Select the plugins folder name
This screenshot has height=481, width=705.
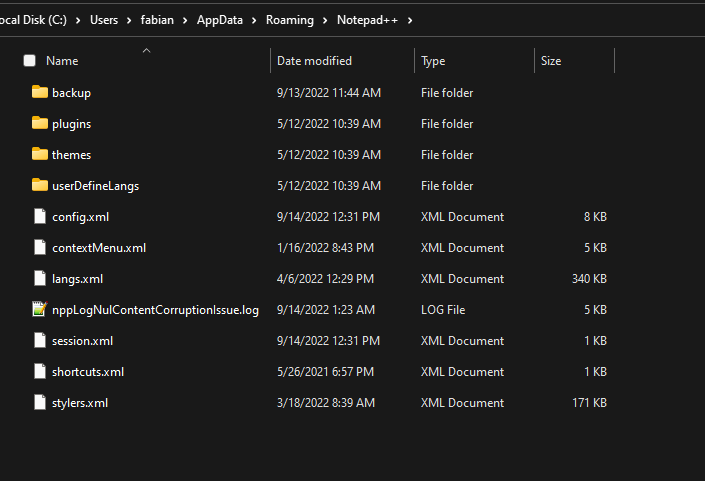71,124
